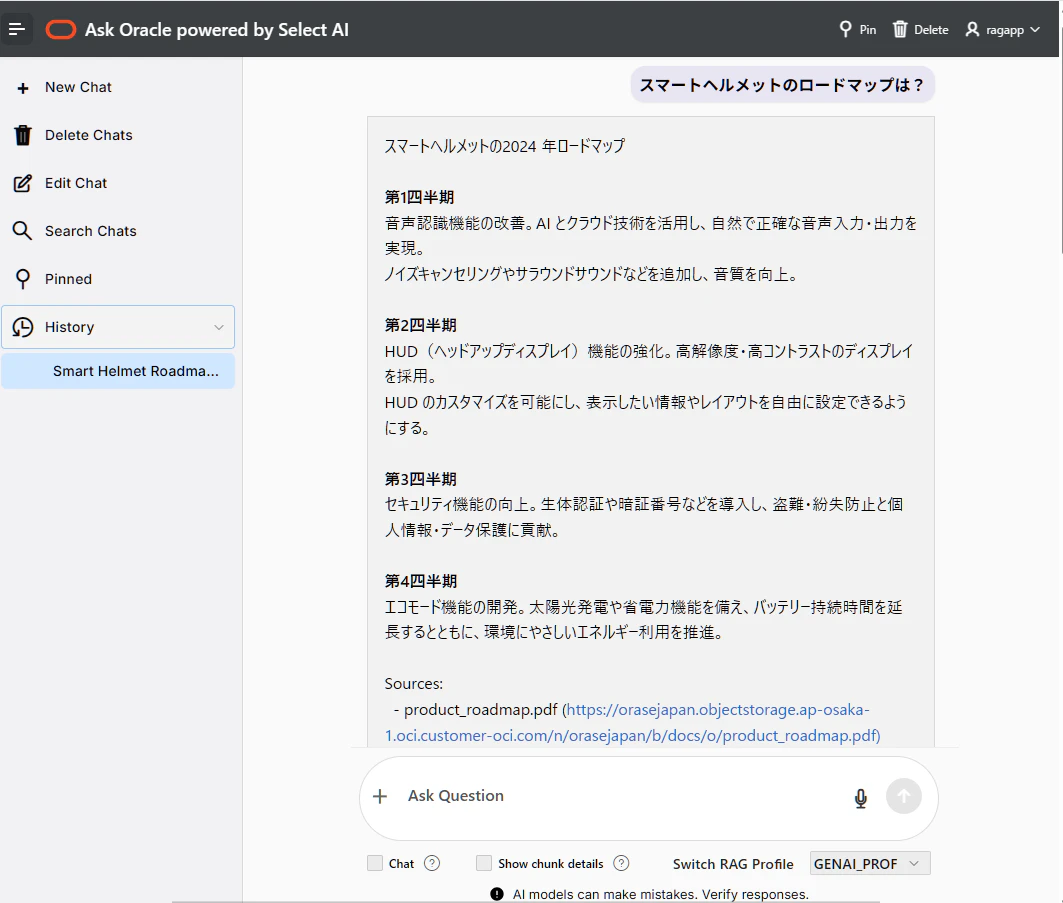
Task: Click the plus attach icon in question box
Action: tap(380, 797)
